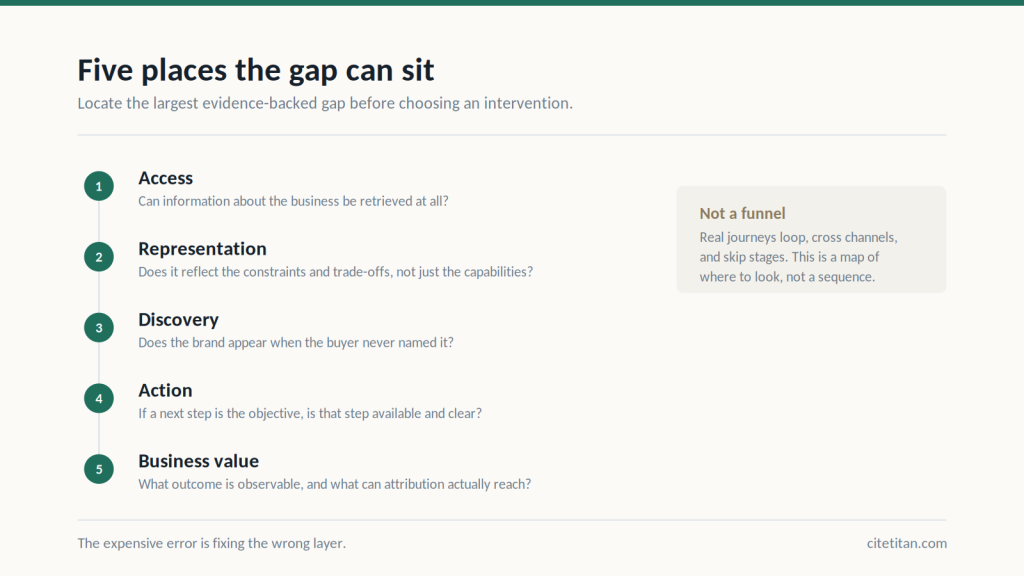Click the "Discovery" heading

178,320
